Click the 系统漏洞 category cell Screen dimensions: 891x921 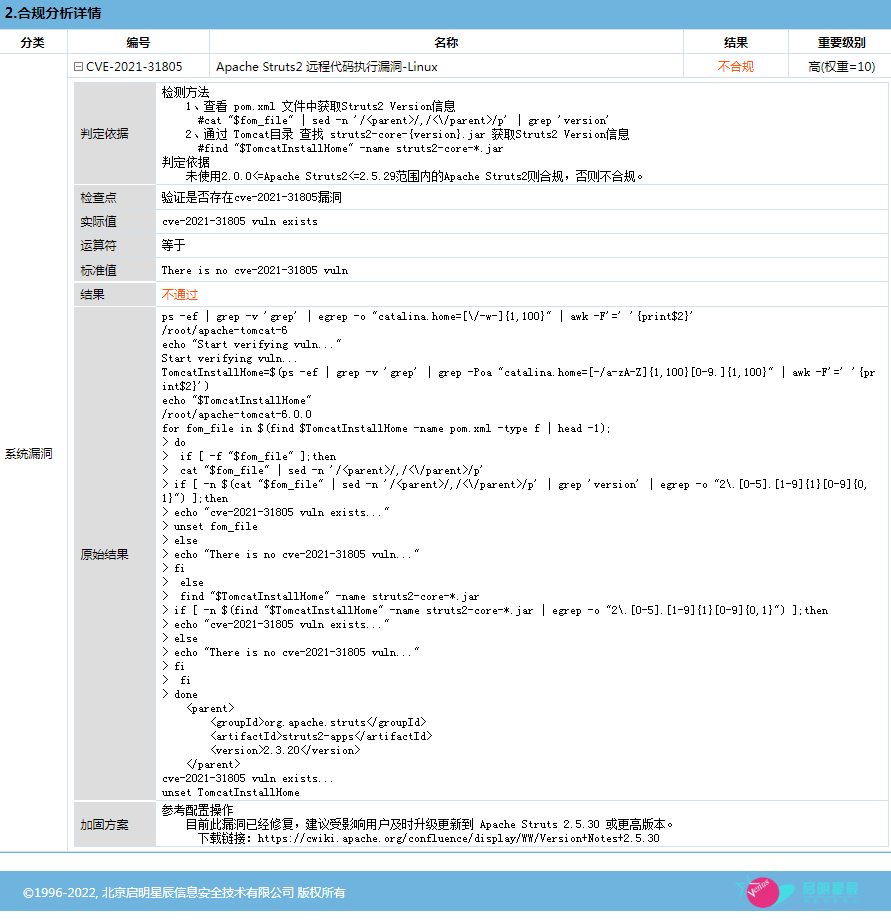[29, 454]
